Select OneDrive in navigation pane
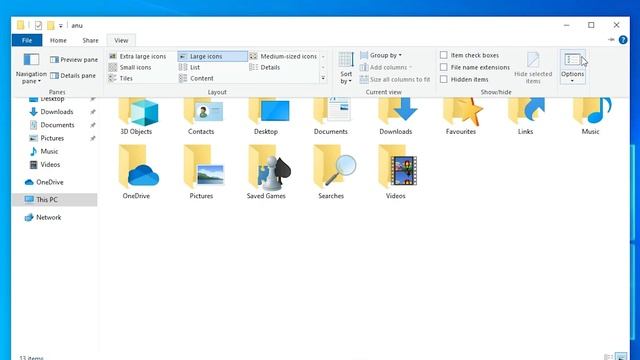The width and height of the screenshot is (640, 360). pos(49,182)
